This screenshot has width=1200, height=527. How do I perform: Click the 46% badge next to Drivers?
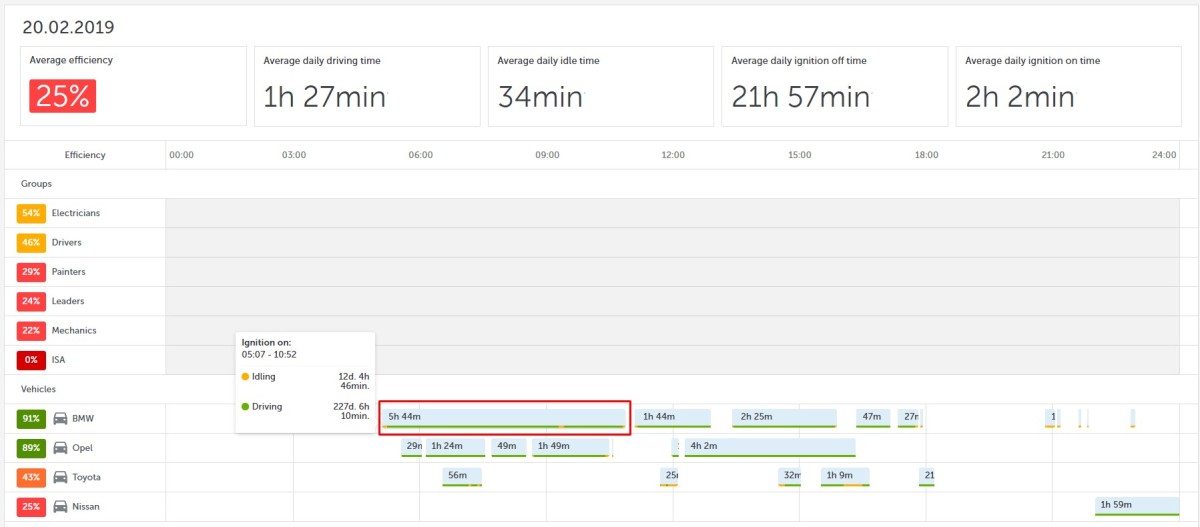tap(30, 243)
